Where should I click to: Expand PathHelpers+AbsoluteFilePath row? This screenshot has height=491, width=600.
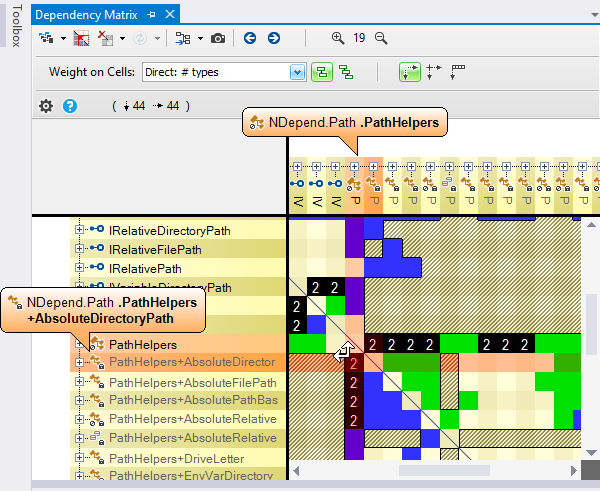click(79, 381)
